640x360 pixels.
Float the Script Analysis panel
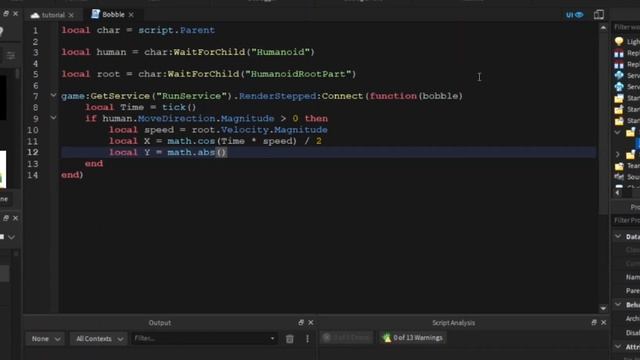[x=594, y=322]
